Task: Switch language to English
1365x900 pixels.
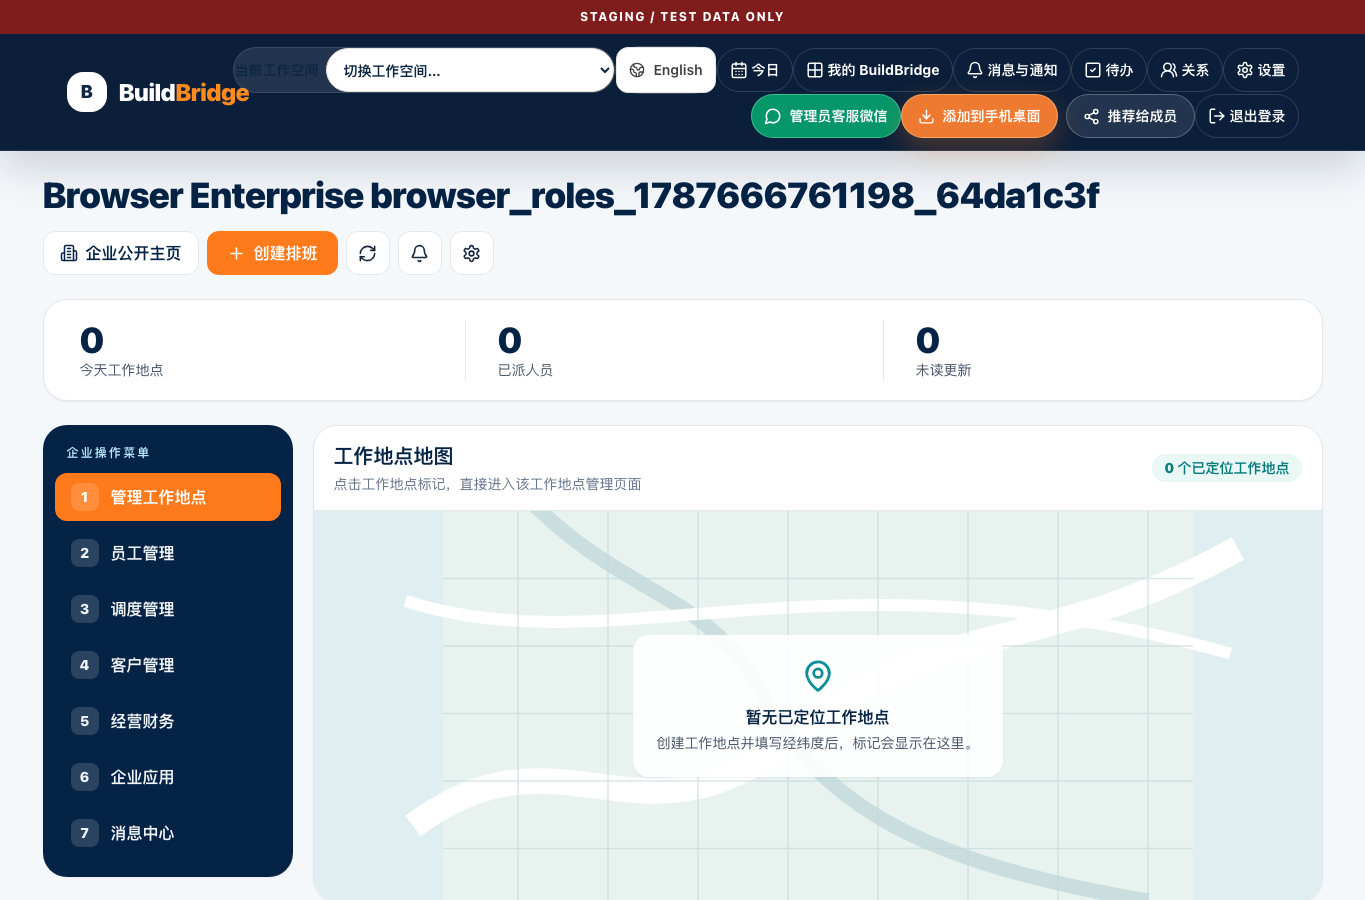Action: [x=666, y=70]
